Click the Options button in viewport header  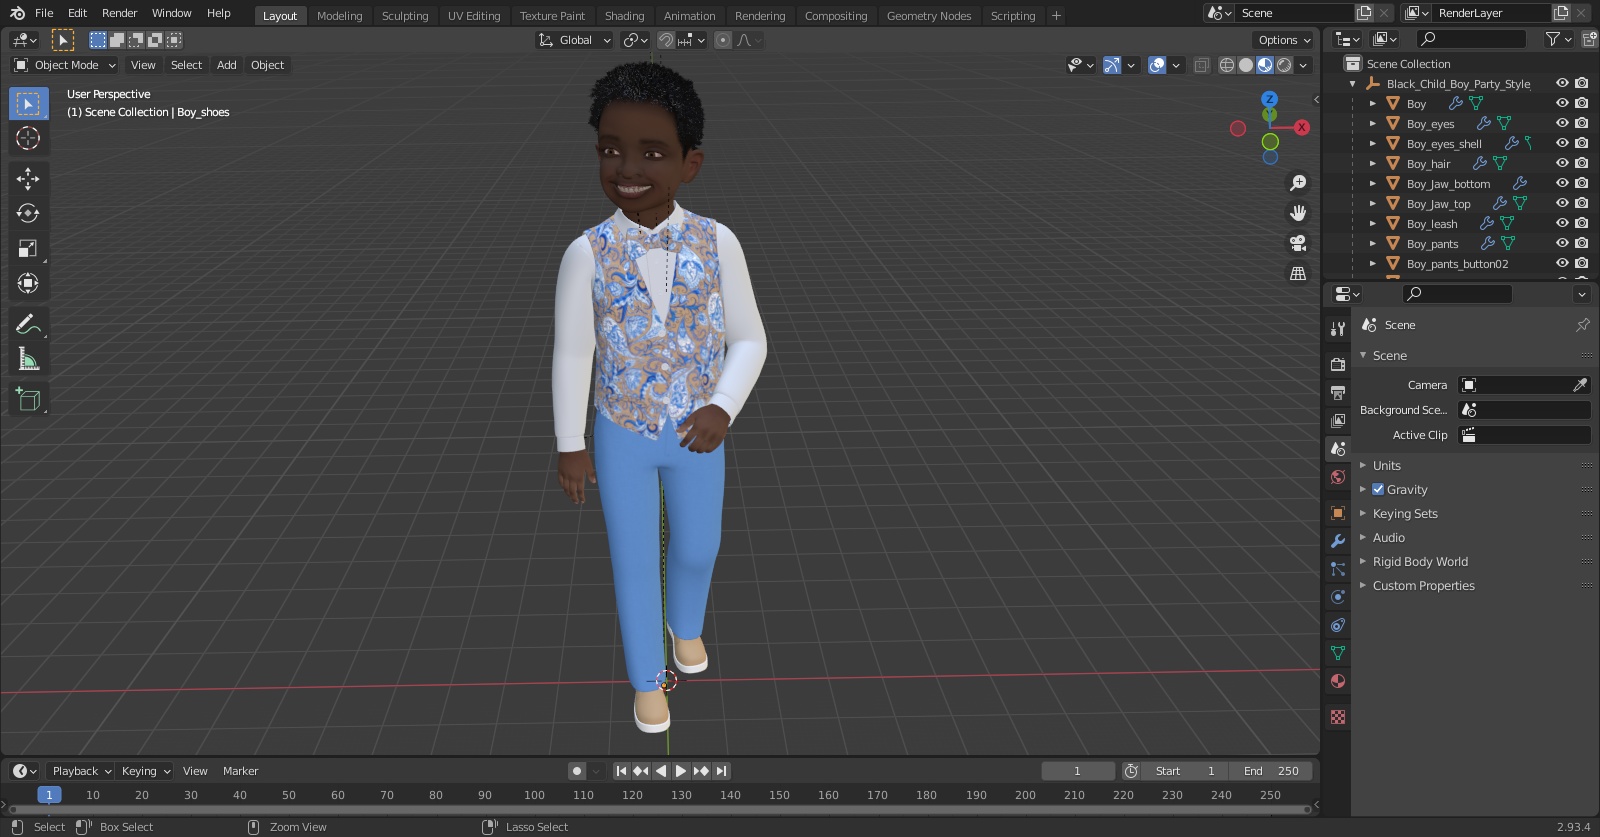click(1283, 40)
